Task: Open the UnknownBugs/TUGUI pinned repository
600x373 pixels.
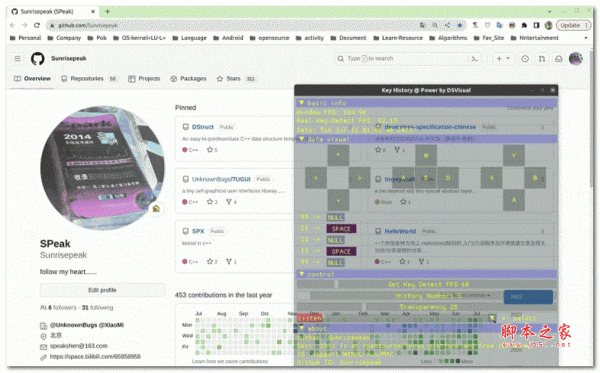Action: coord(221,179)
